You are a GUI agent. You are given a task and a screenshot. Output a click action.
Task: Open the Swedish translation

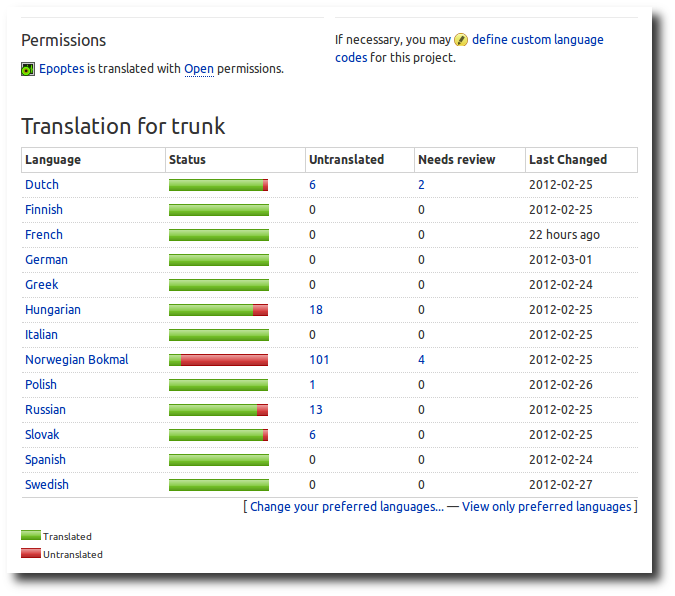47,484
